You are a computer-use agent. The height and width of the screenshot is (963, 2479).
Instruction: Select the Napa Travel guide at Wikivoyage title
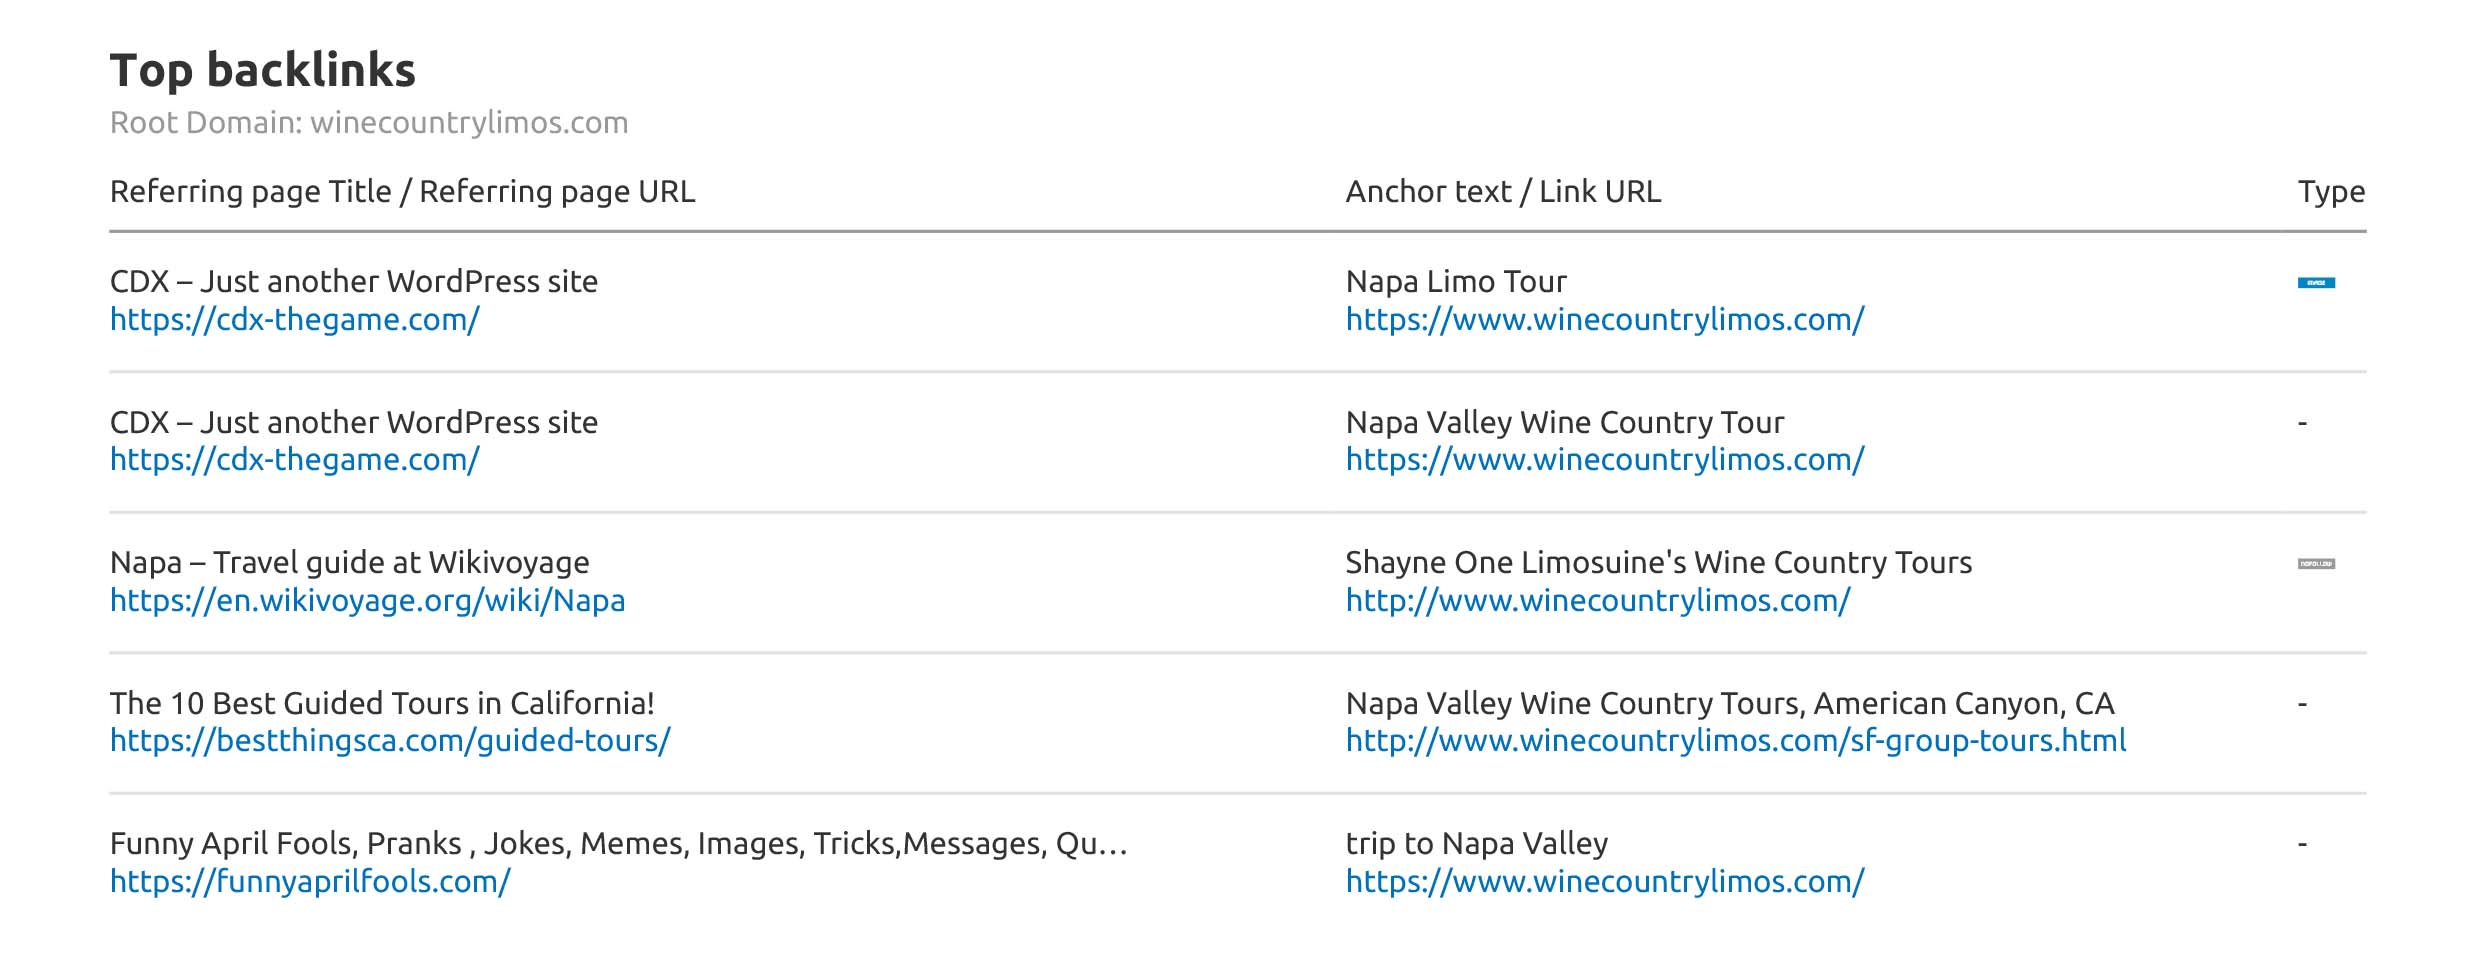(x=349, y=563)
